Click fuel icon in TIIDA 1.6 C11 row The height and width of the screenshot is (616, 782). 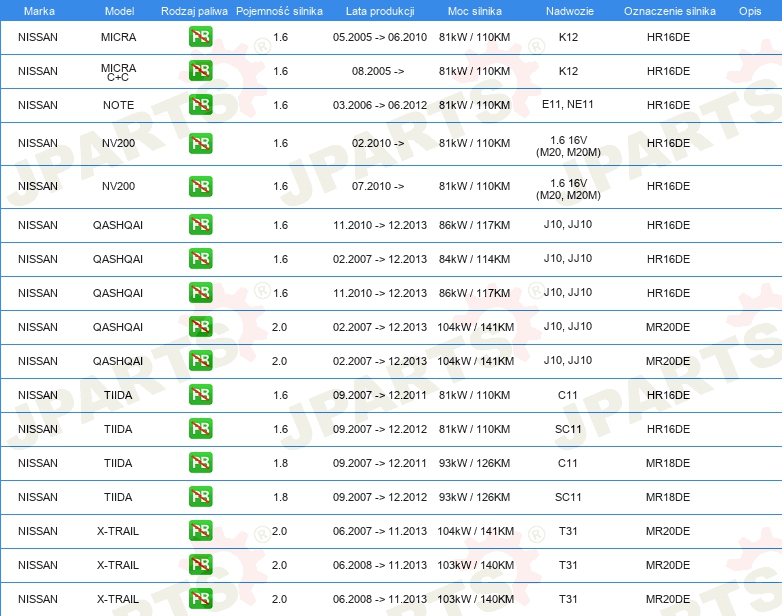[x=200, y=395]
